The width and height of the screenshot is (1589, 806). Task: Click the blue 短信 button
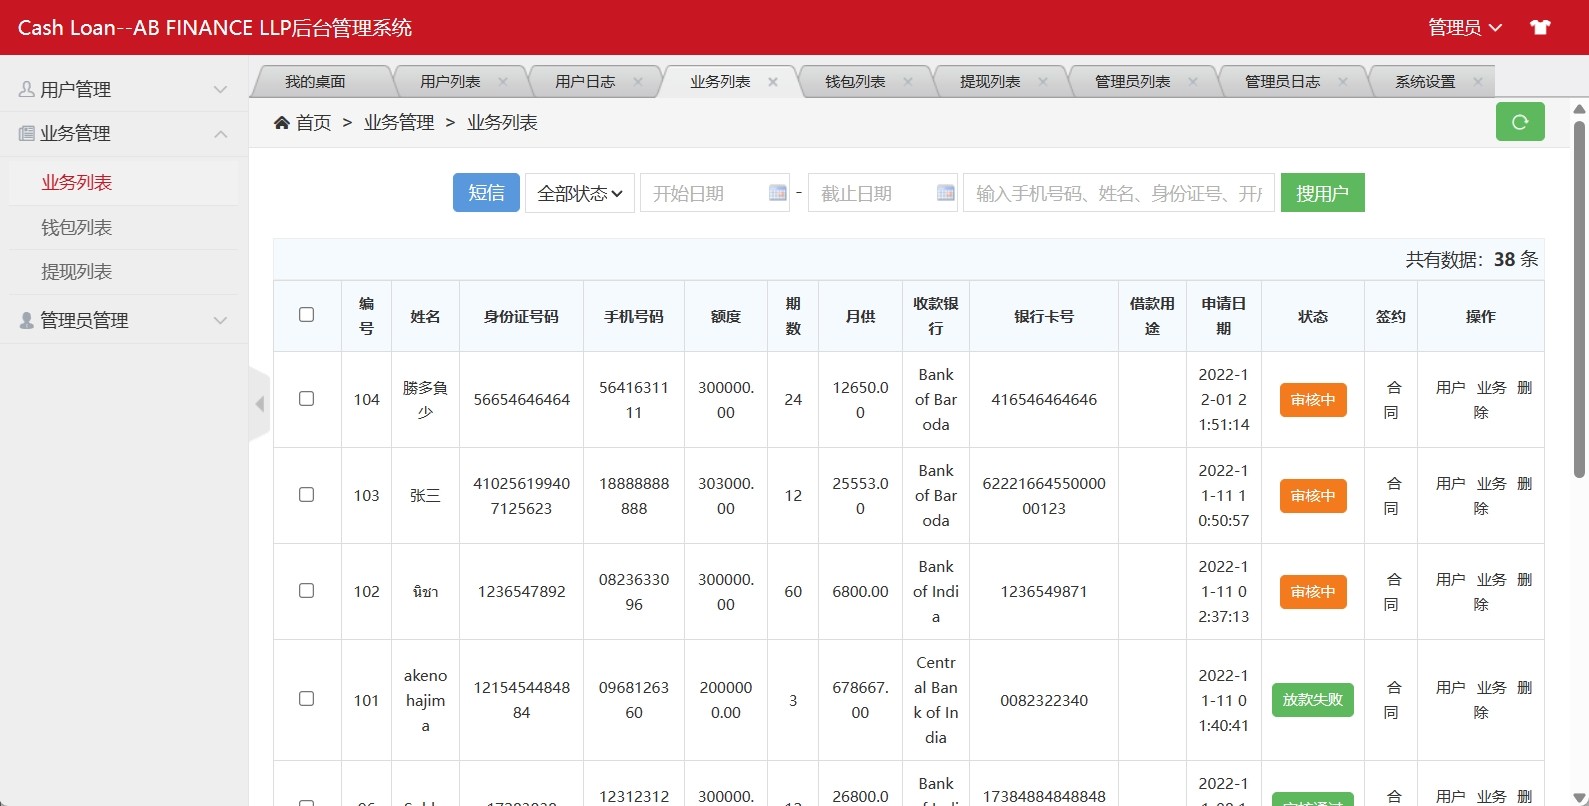(486, 193)
